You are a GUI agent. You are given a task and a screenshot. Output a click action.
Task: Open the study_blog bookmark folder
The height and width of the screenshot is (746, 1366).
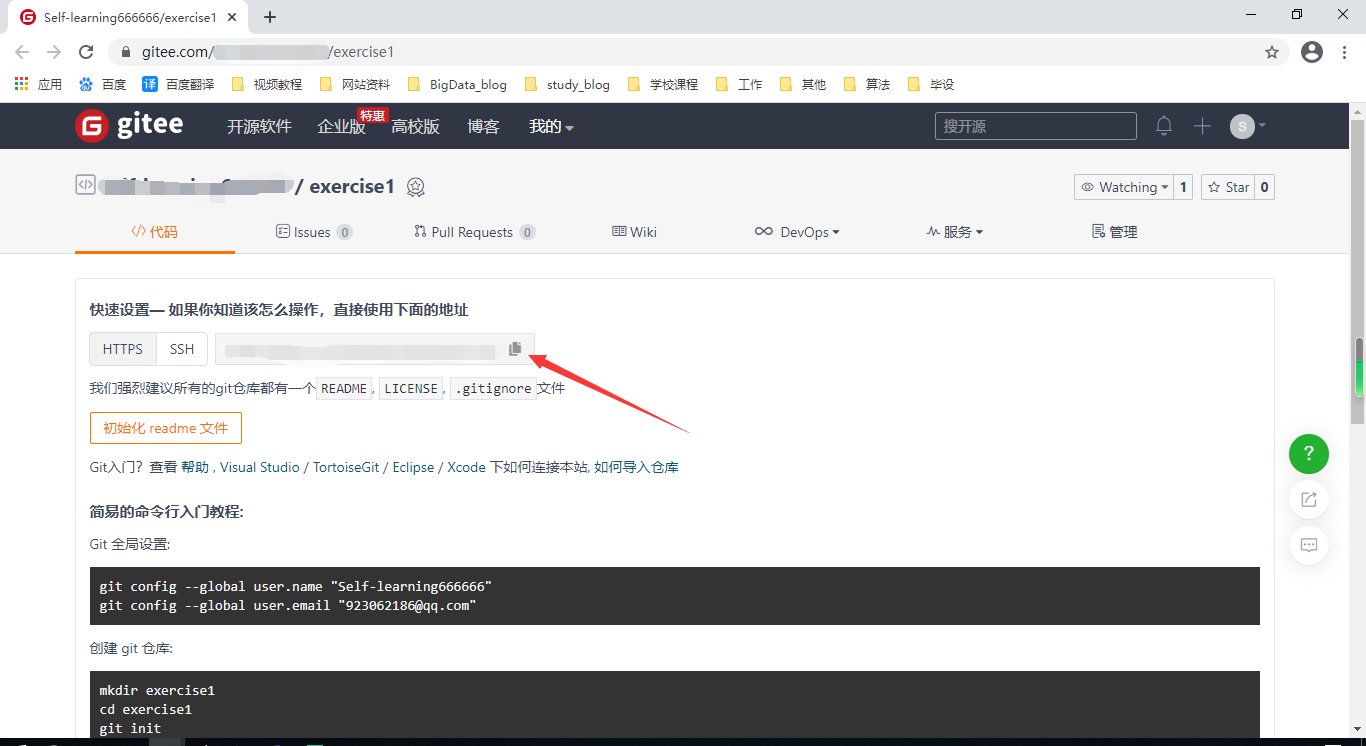point(566,85)
